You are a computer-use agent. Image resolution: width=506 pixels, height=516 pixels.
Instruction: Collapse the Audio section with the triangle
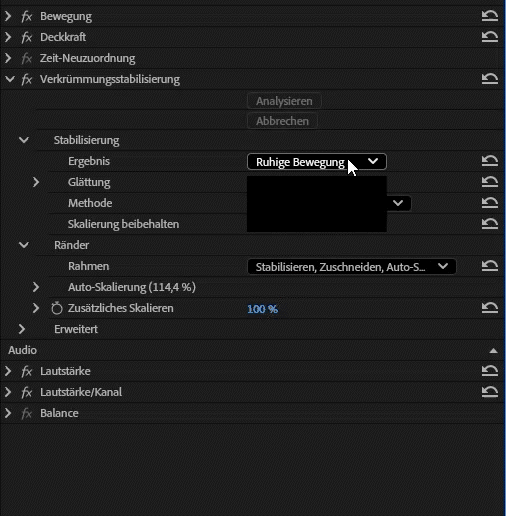coord(493,351)
